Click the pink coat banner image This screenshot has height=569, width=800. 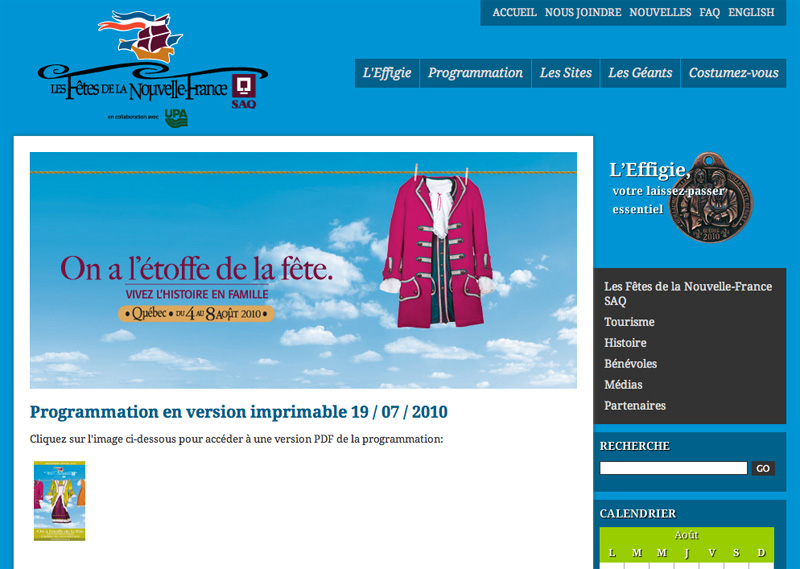coord(303,270)
